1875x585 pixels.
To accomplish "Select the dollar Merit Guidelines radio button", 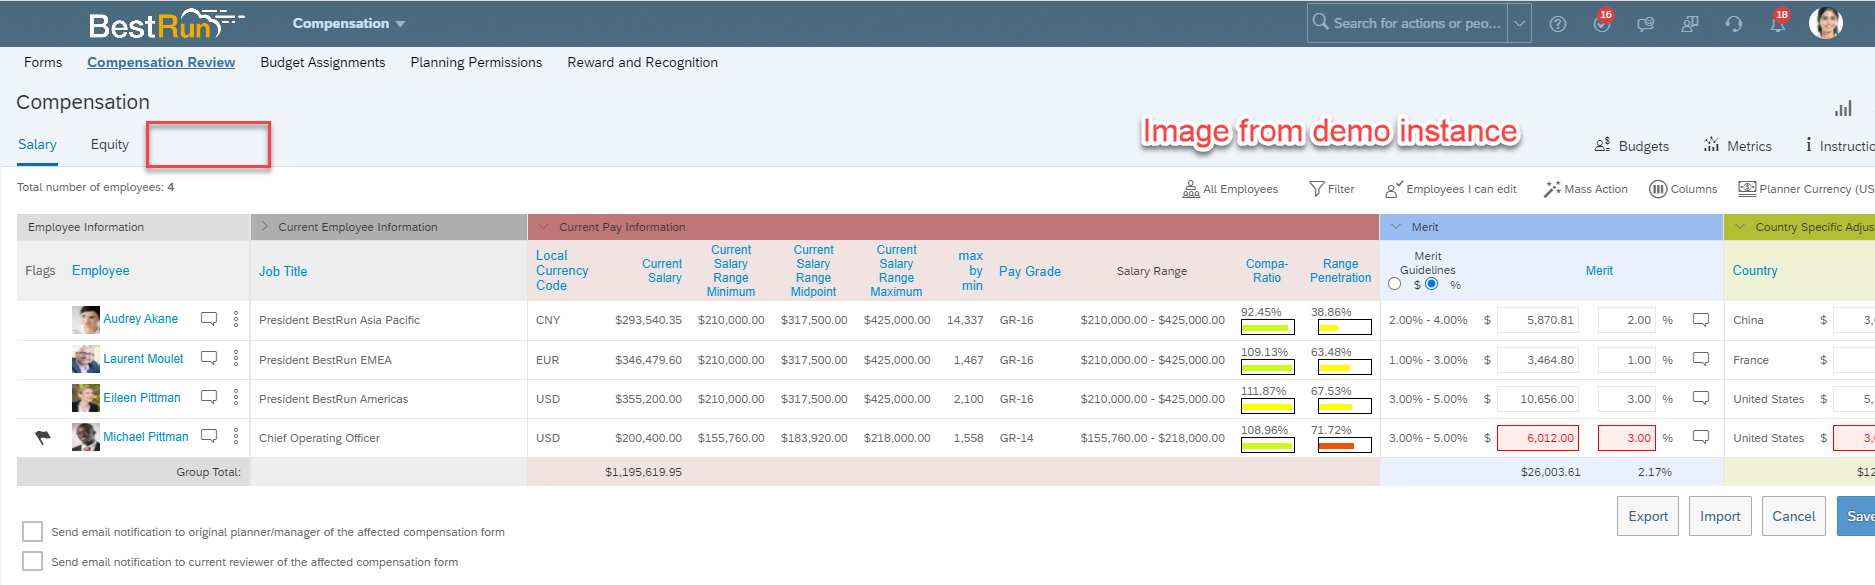I will pos(1395,284).
